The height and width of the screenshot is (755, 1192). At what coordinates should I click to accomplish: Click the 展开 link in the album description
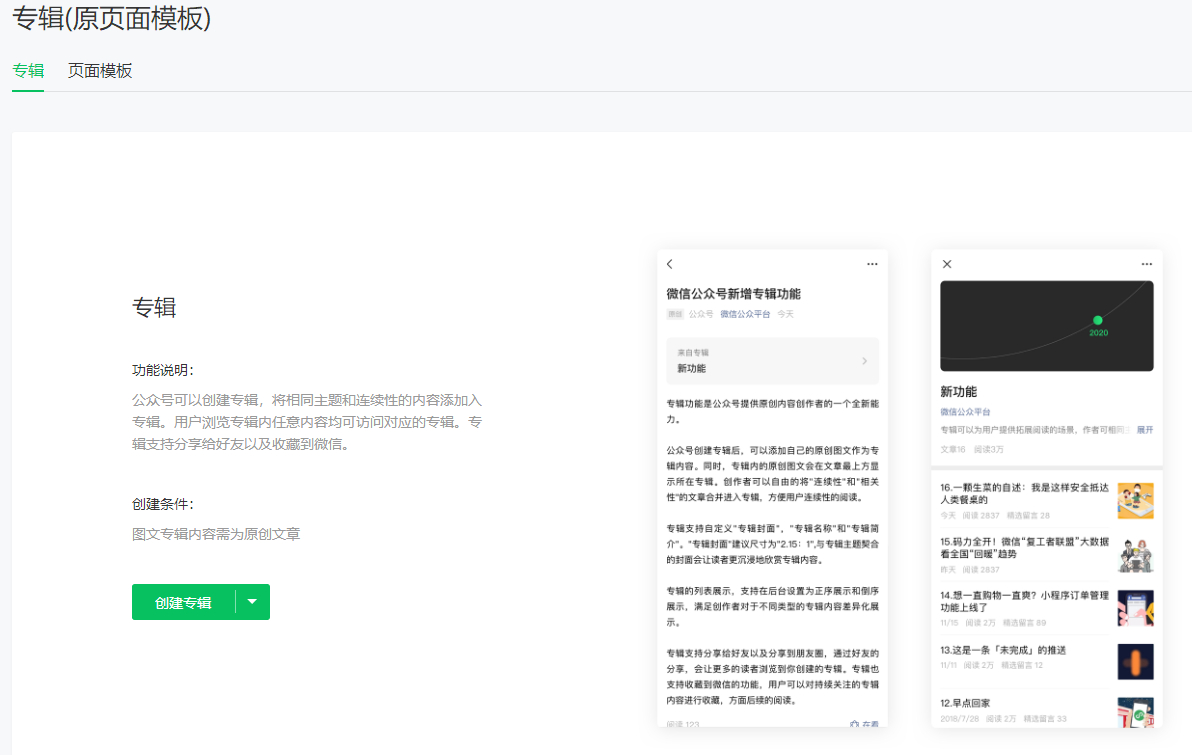(1144, 430)
